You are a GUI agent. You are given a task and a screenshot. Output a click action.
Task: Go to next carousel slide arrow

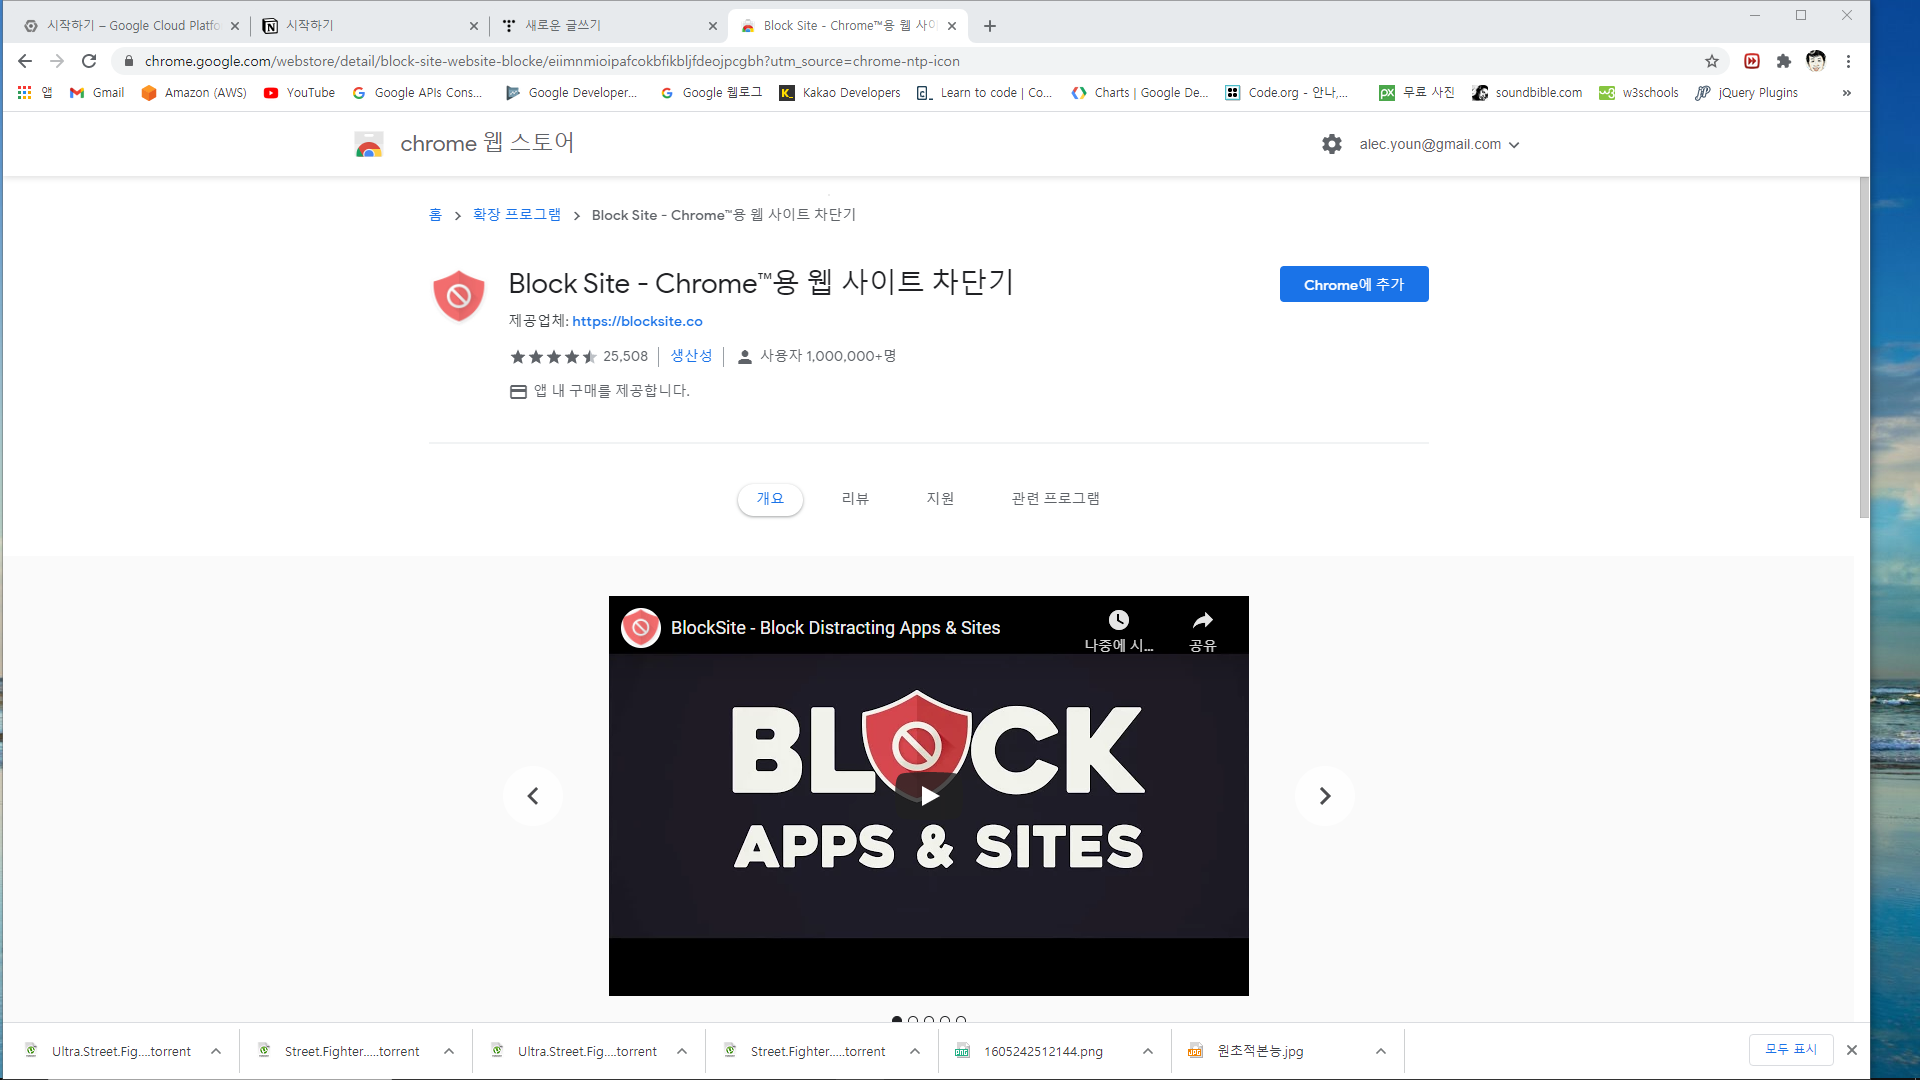pos(1324,796)
